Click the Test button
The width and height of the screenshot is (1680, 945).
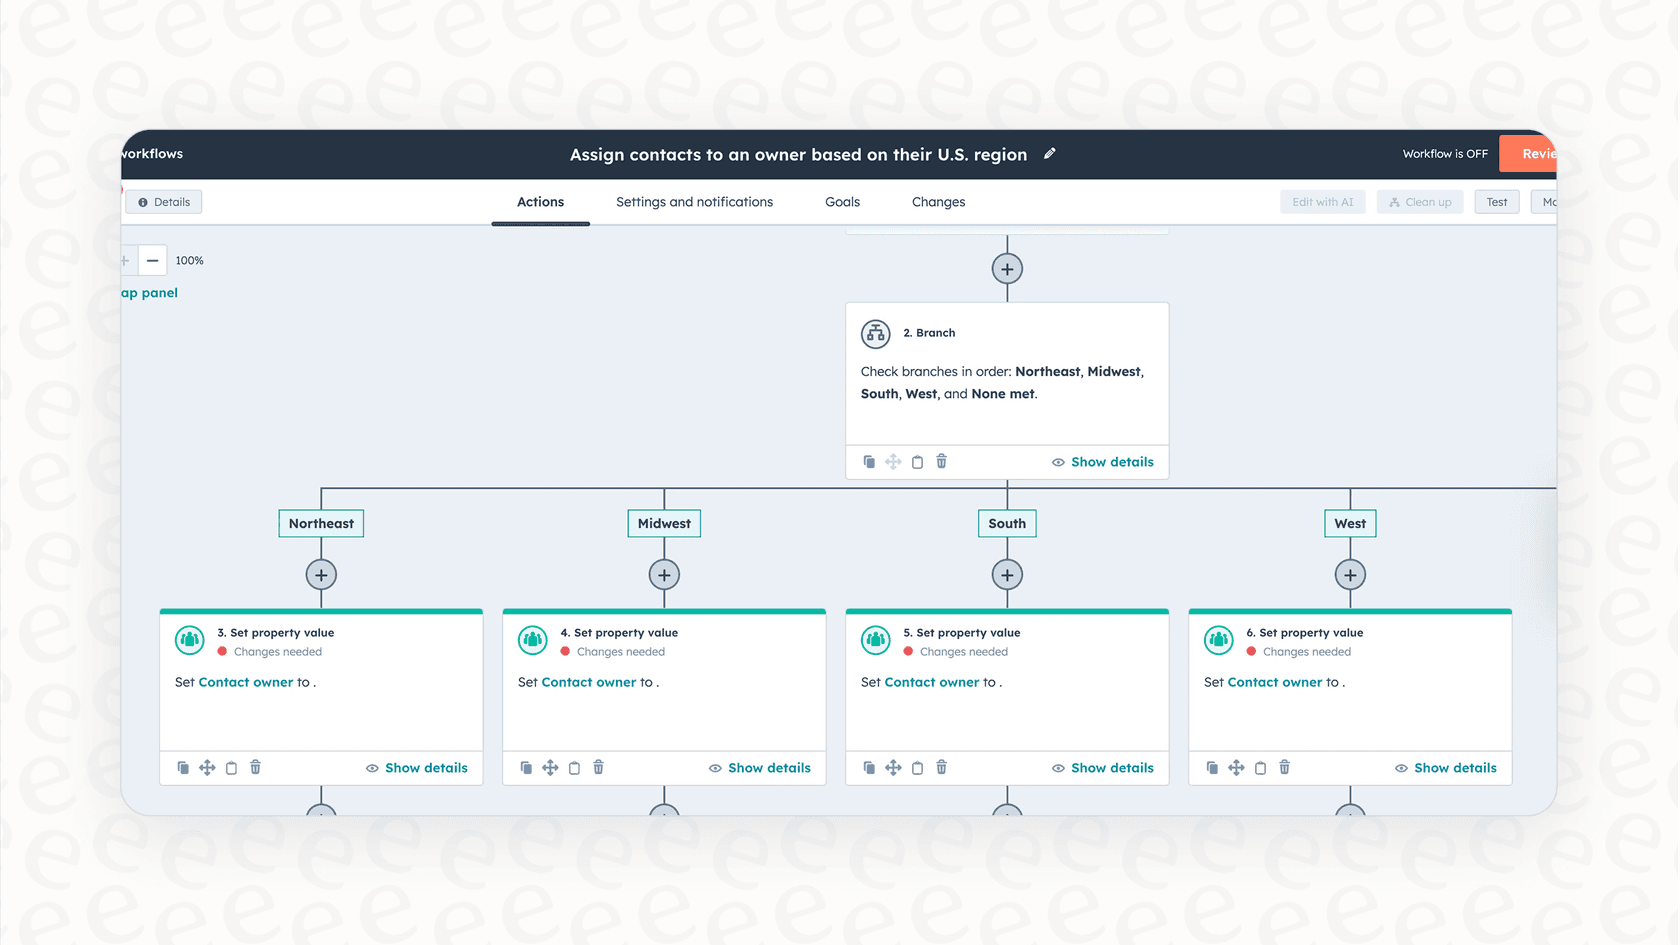point(1496,201)
